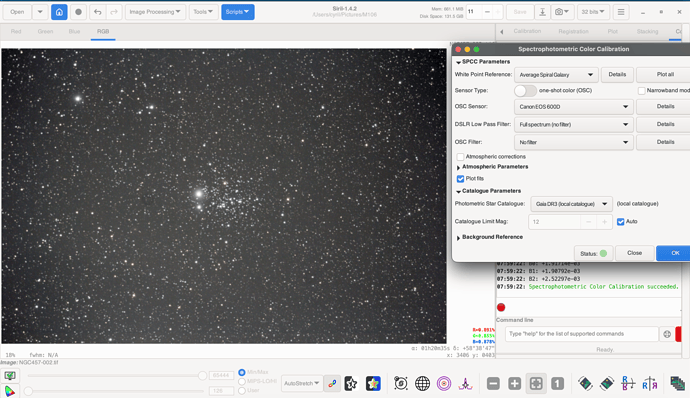Open the OSC Filter dropdown
690x398 pixels.
[573, 142]
